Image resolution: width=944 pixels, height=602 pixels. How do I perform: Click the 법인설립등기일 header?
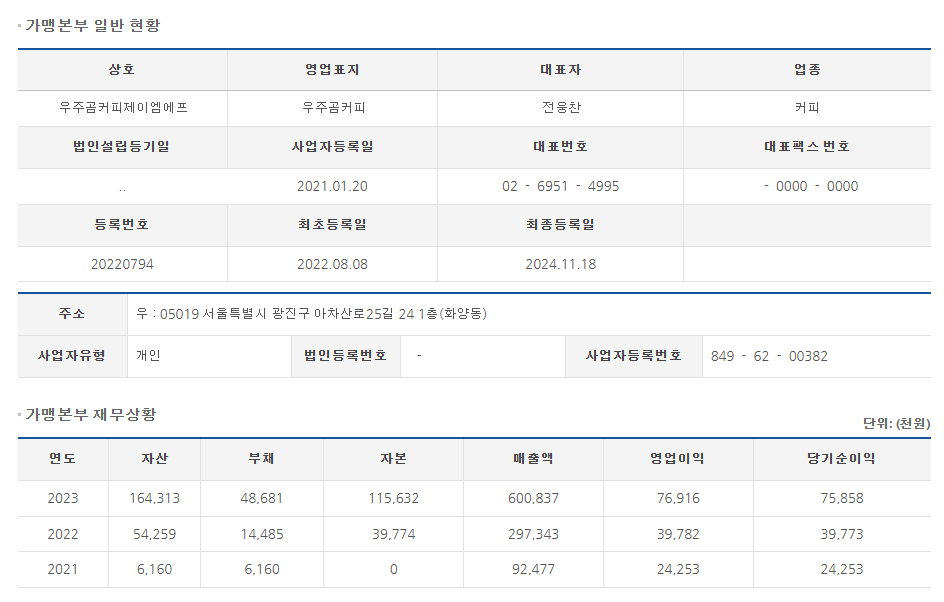point(122,147)
